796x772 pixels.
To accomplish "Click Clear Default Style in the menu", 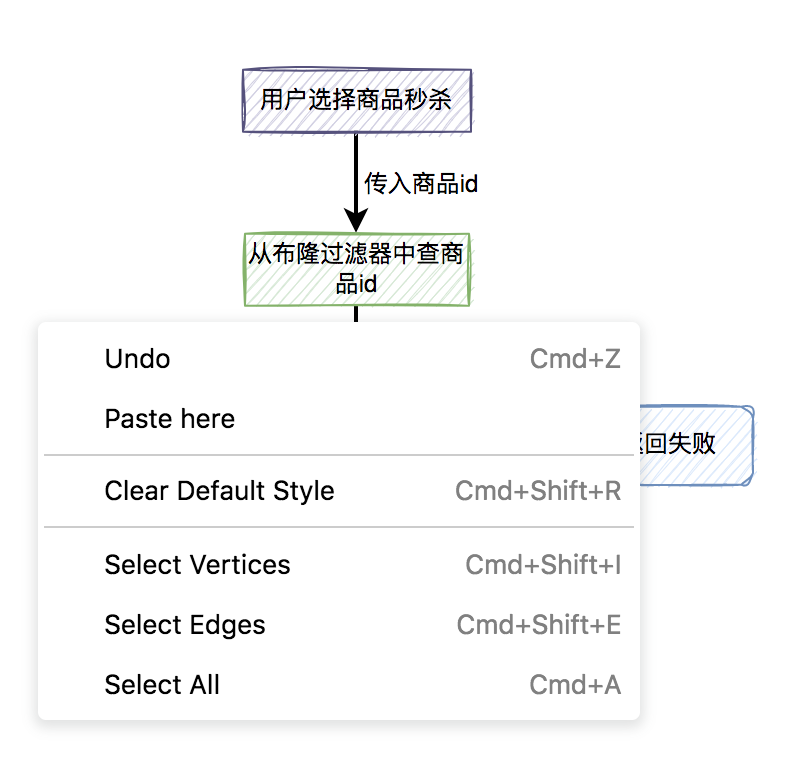I will click(x=219, y=491).
